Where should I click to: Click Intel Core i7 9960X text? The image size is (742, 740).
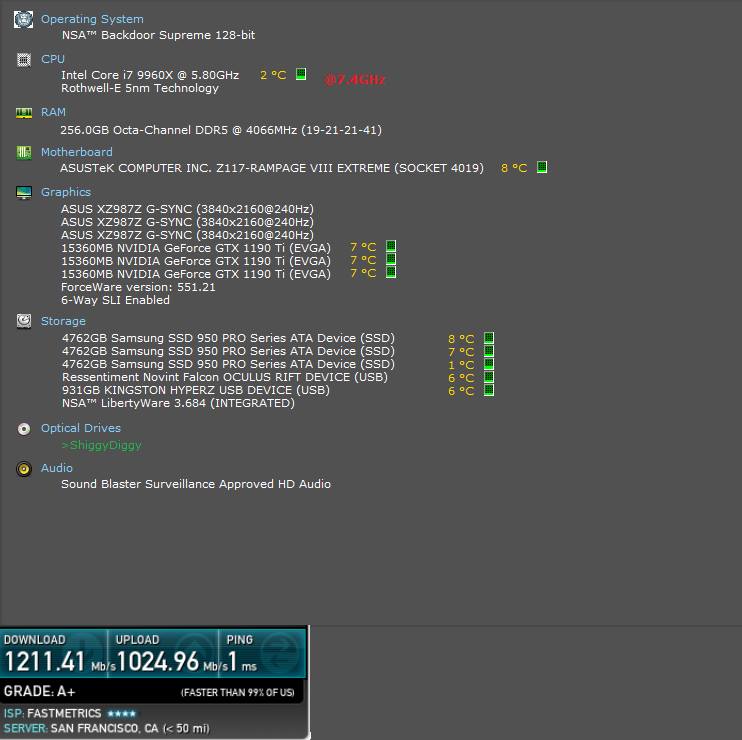(150, 75)
